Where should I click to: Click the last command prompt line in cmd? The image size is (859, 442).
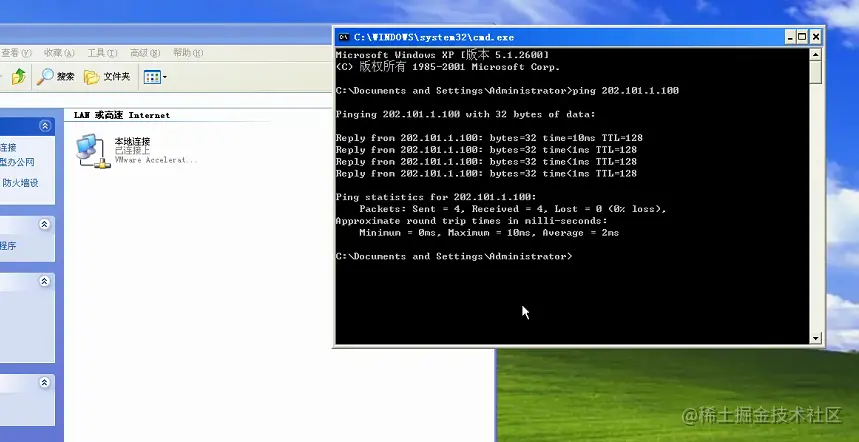point(454,256)
